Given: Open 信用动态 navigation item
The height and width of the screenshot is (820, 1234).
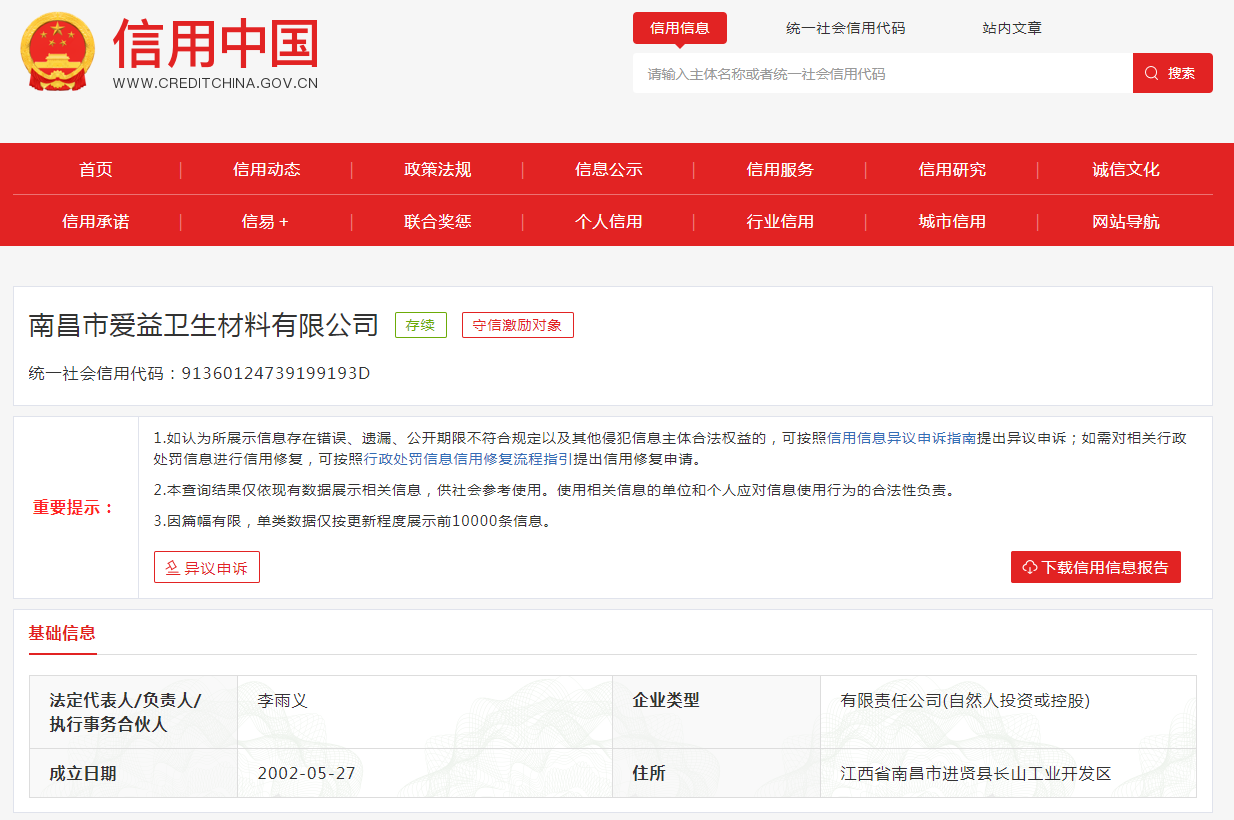Looking at the screenshot, I should 267,169.
